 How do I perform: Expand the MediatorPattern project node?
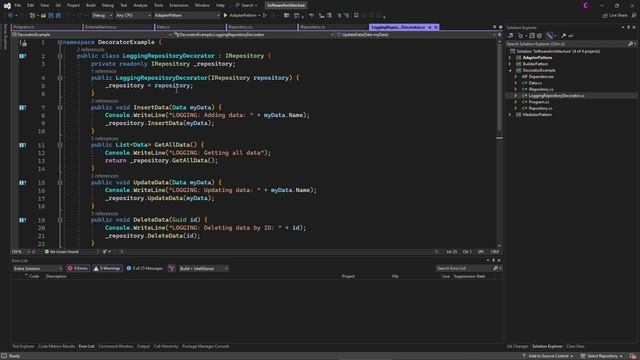[x=510, y=115]
